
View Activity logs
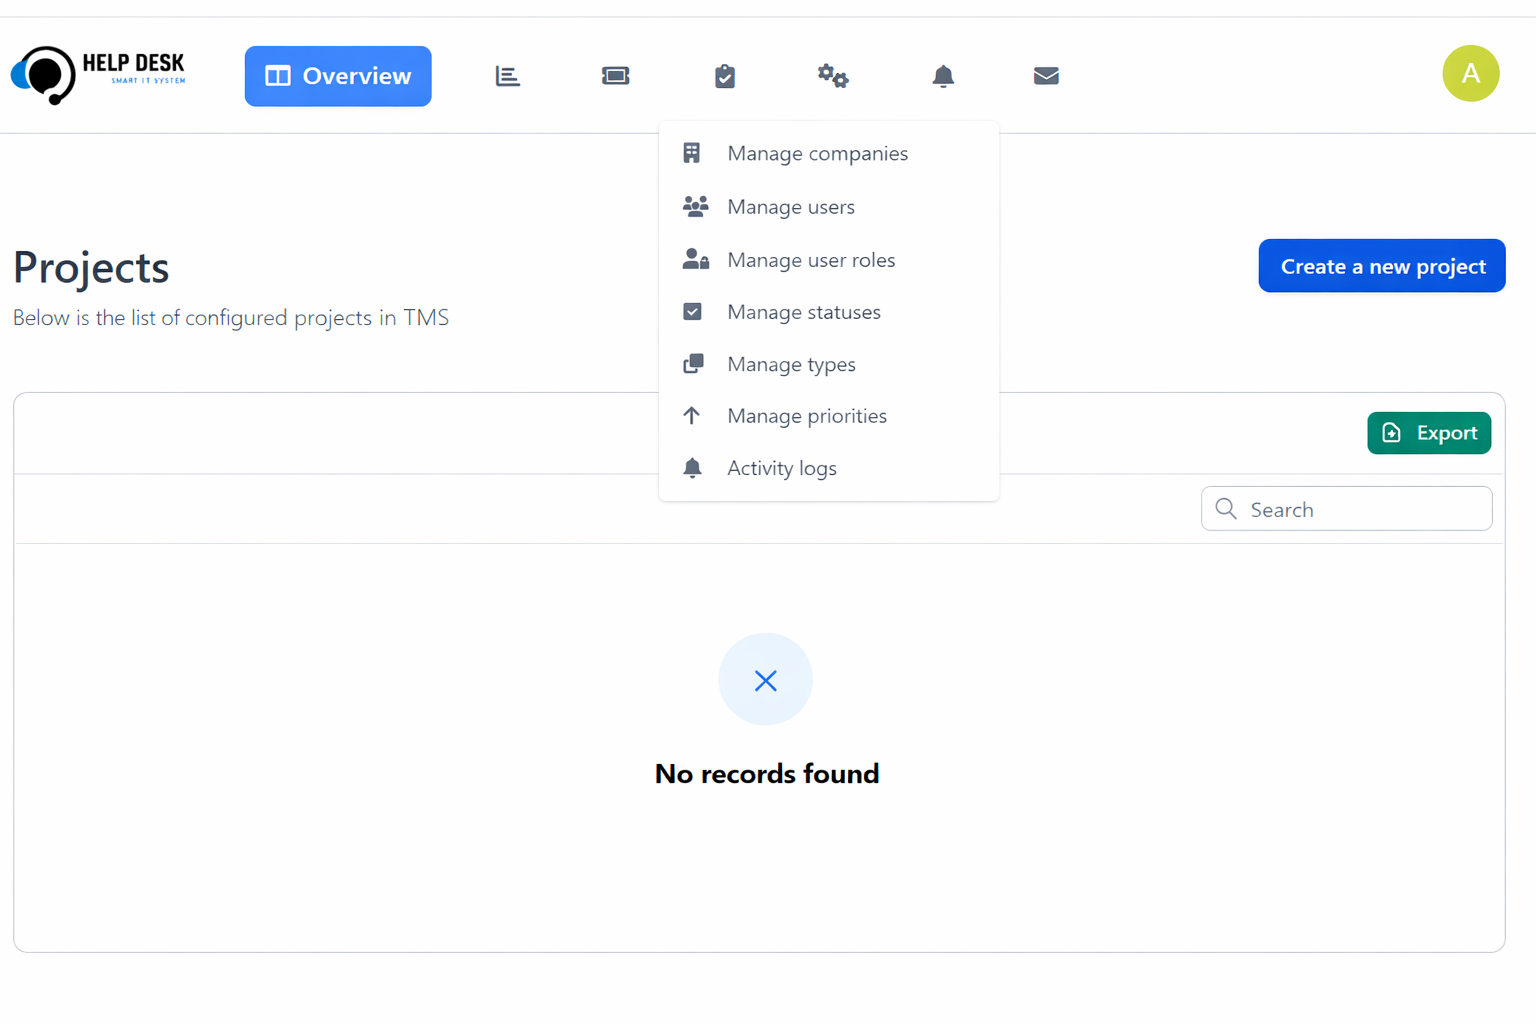pyautogui.click(x=781, y=468)
